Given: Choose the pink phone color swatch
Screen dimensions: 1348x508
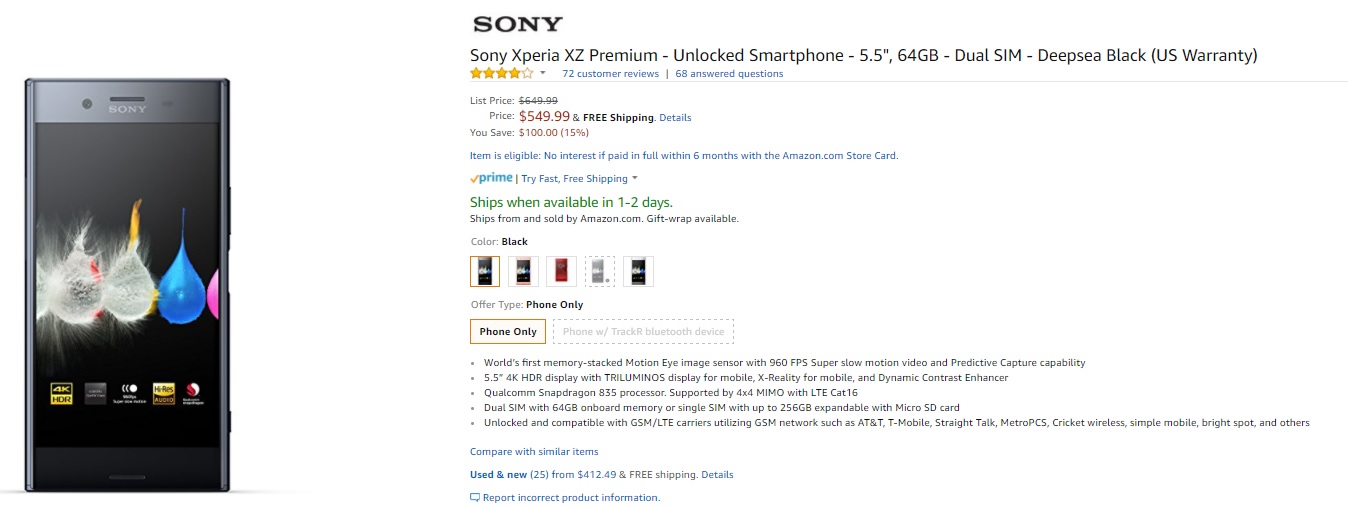Looking at the screenshot, I should pyautogui.click(x=523, y=271).
